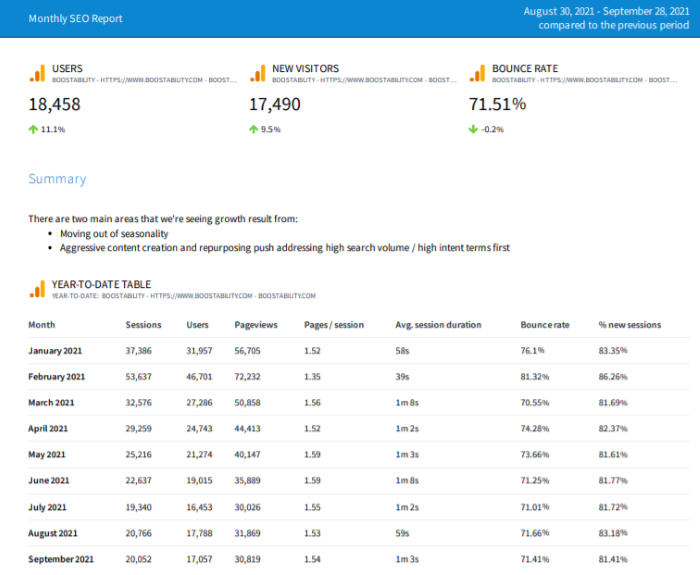Viewport: 700px width, 575px height.
Task: Select the January 2021 row label
Action: (55, 350)
